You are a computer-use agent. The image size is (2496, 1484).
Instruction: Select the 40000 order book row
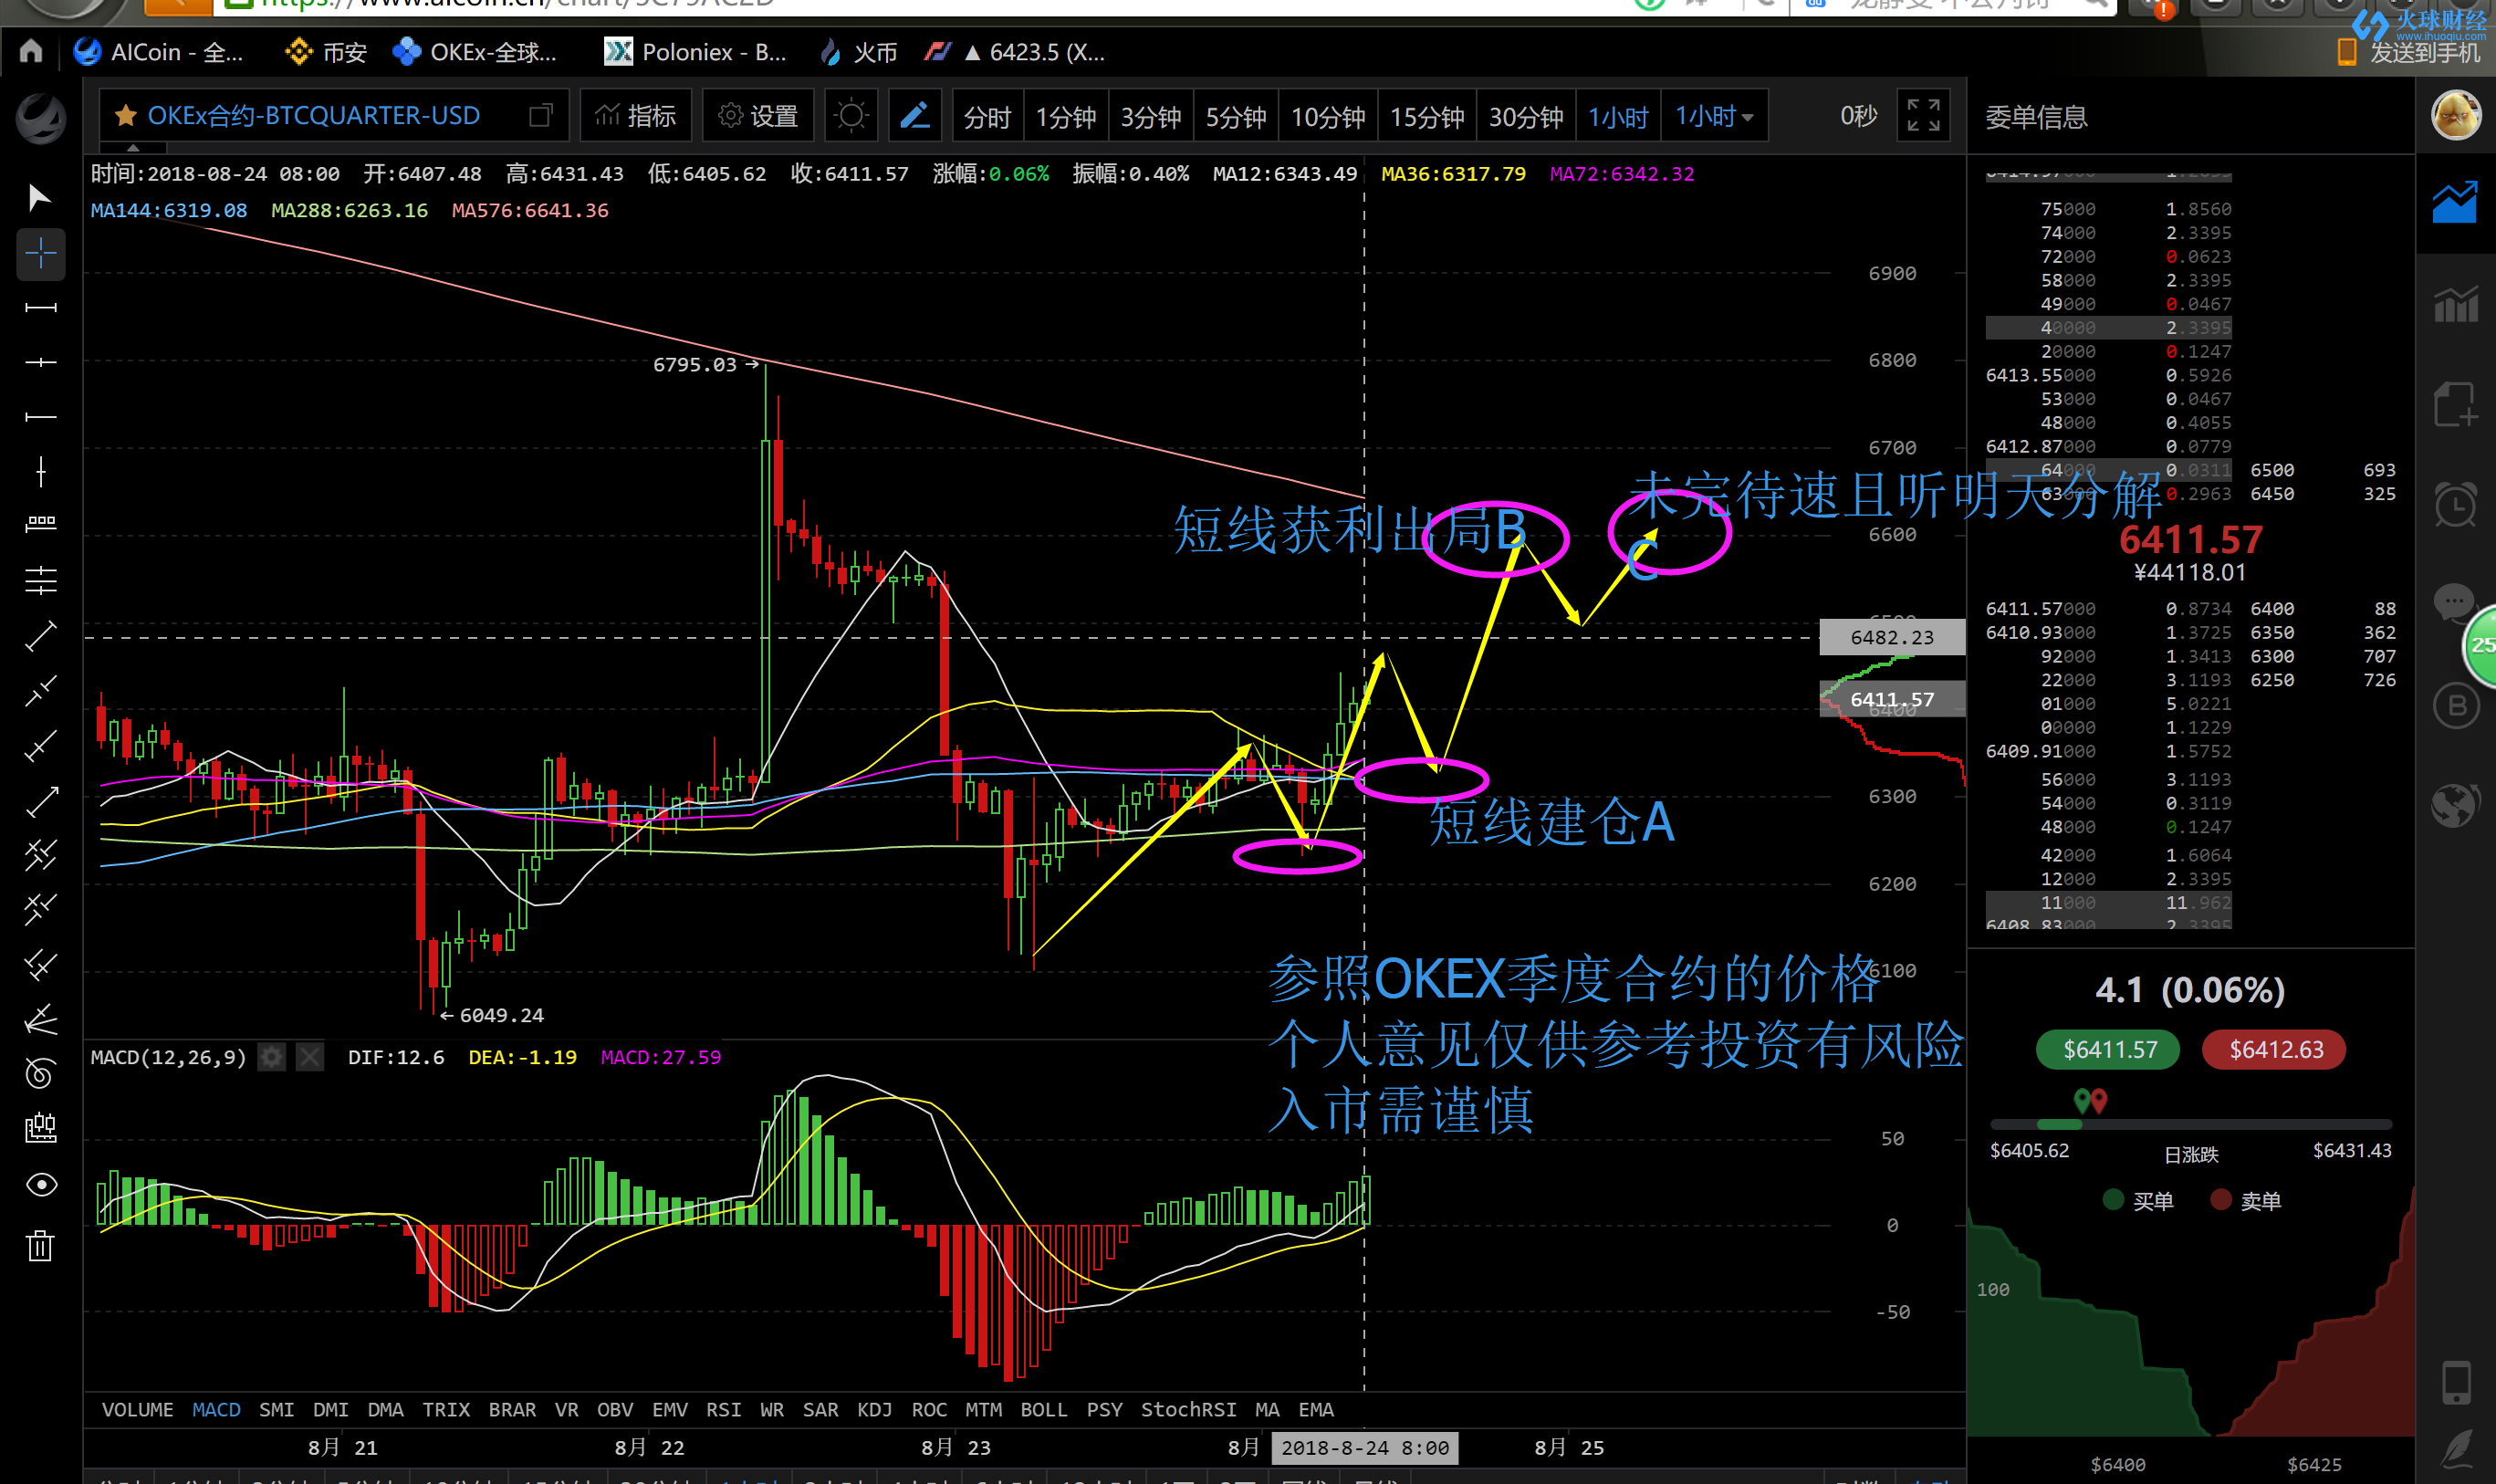point(2108,327)
